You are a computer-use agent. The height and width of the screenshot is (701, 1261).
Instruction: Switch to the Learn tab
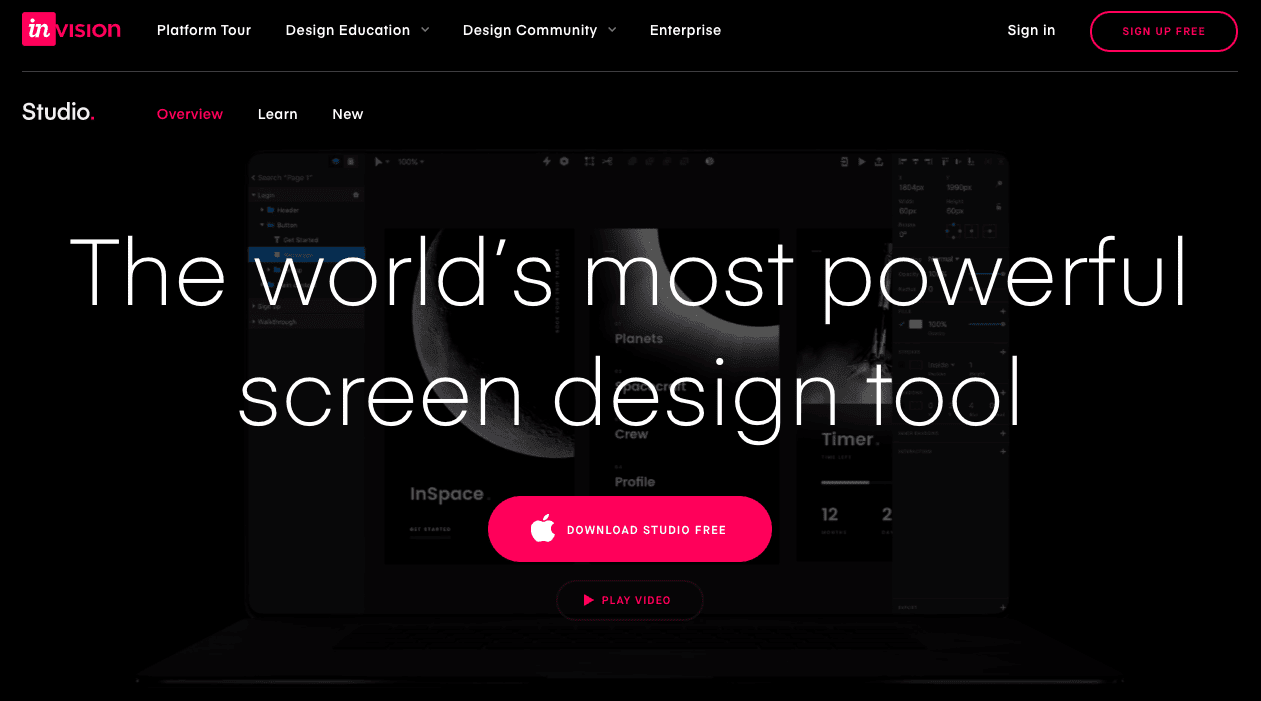point(277,114)
